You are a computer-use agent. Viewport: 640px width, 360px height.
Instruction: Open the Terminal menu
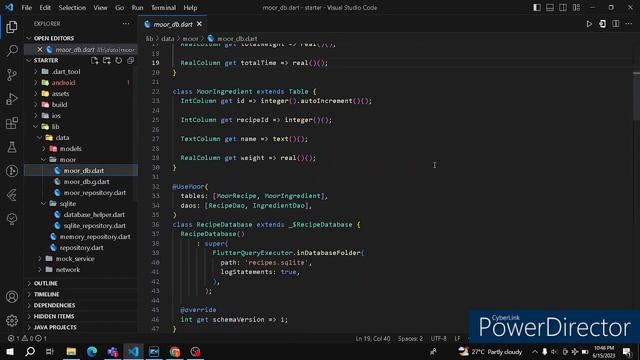[163, 8]
